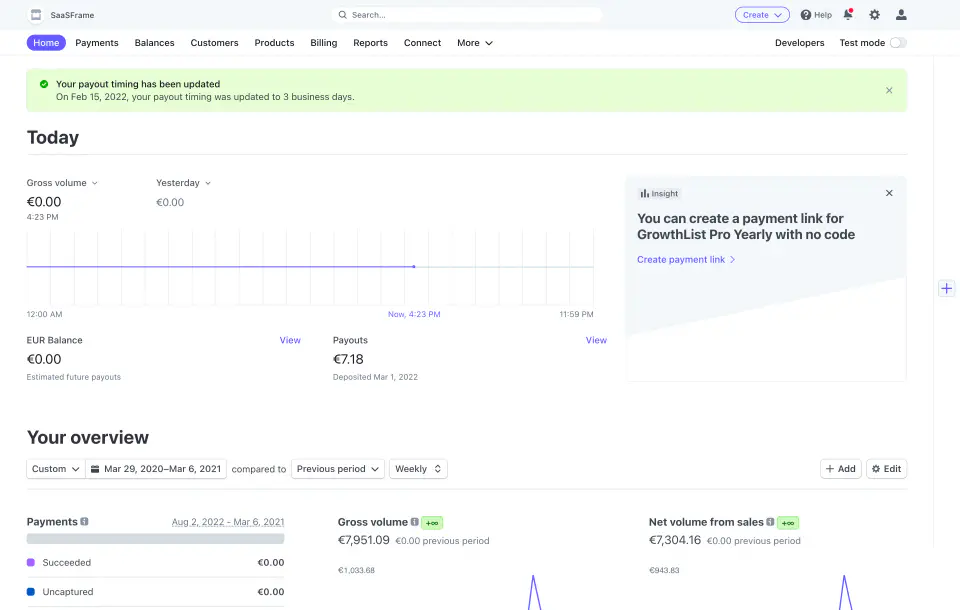Viewport: 960px width, 610px height.
Task: Click the purple Succeeded color swatch
Action: (31, 562)
